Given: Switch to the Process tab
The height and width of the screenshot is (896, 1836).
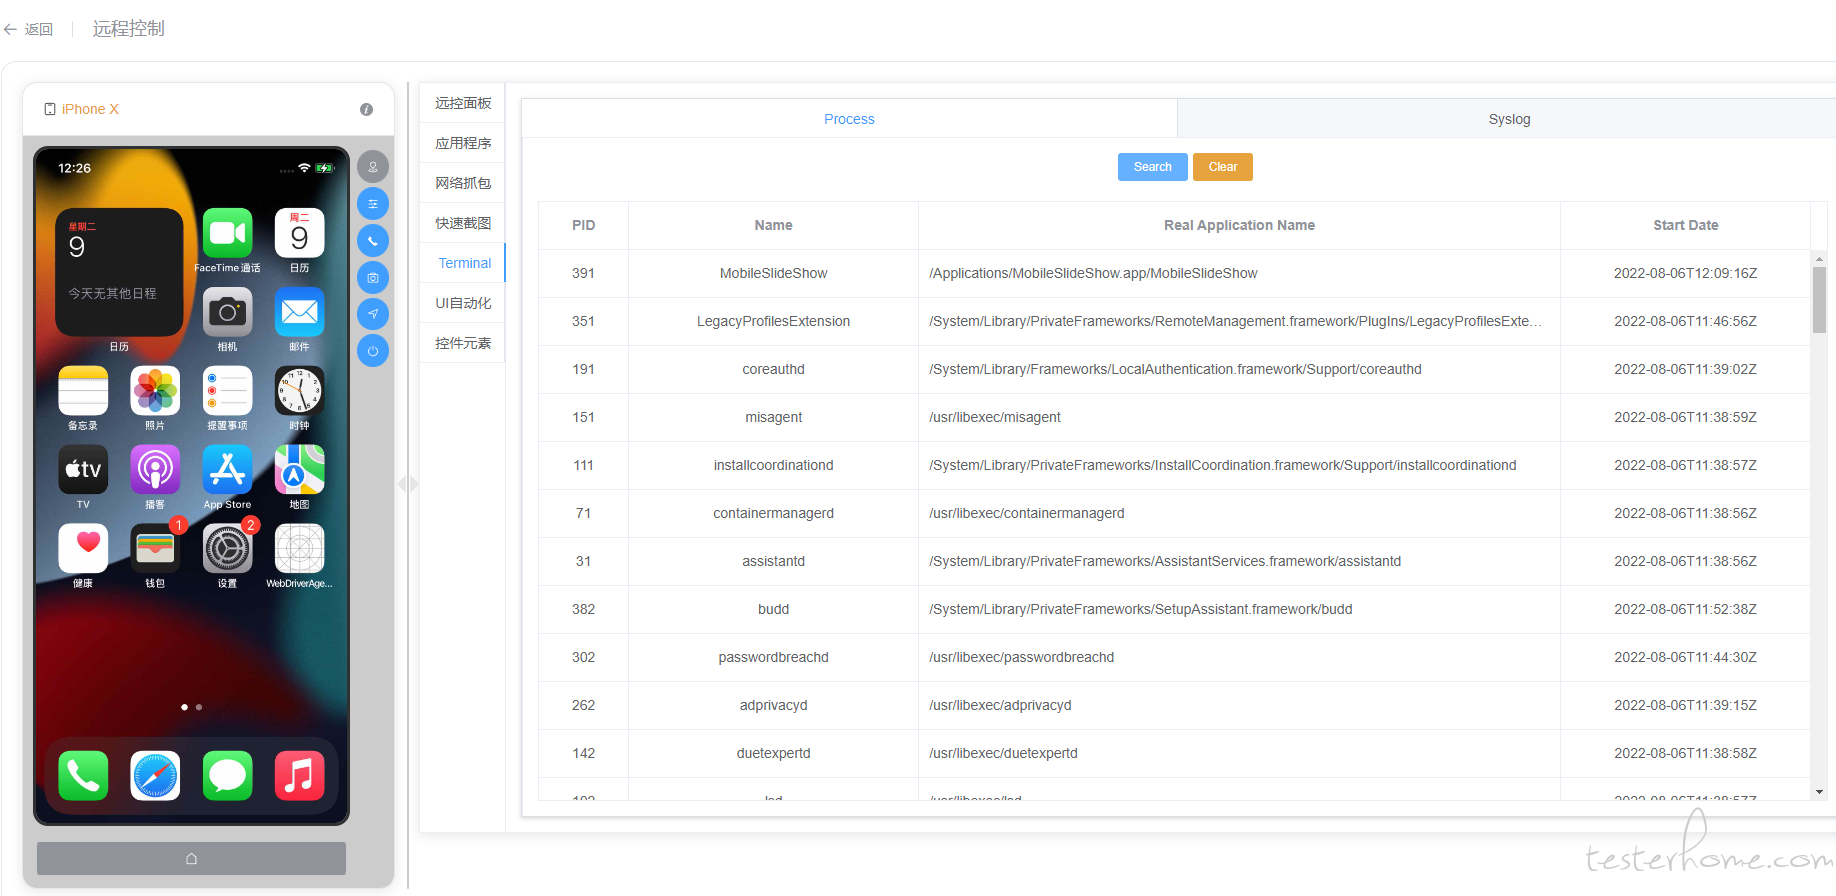Looking at the screenshot, I should point(849,119).
